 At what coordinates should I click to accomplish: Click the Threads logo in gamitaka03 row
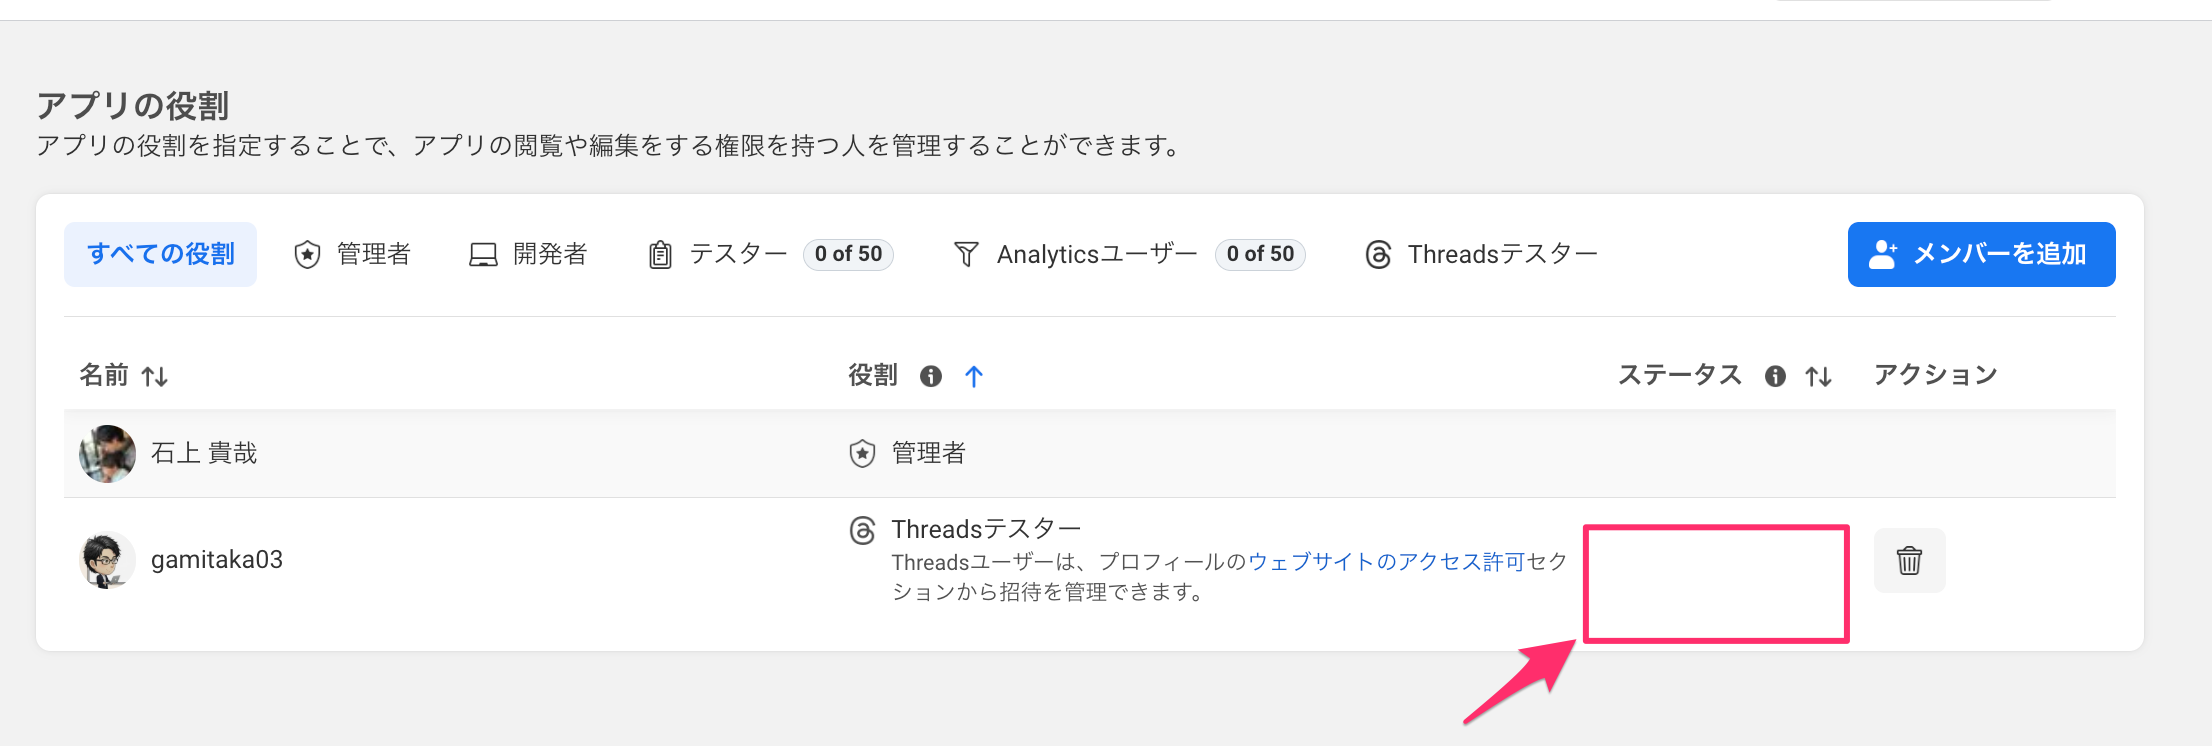(862, 530)
